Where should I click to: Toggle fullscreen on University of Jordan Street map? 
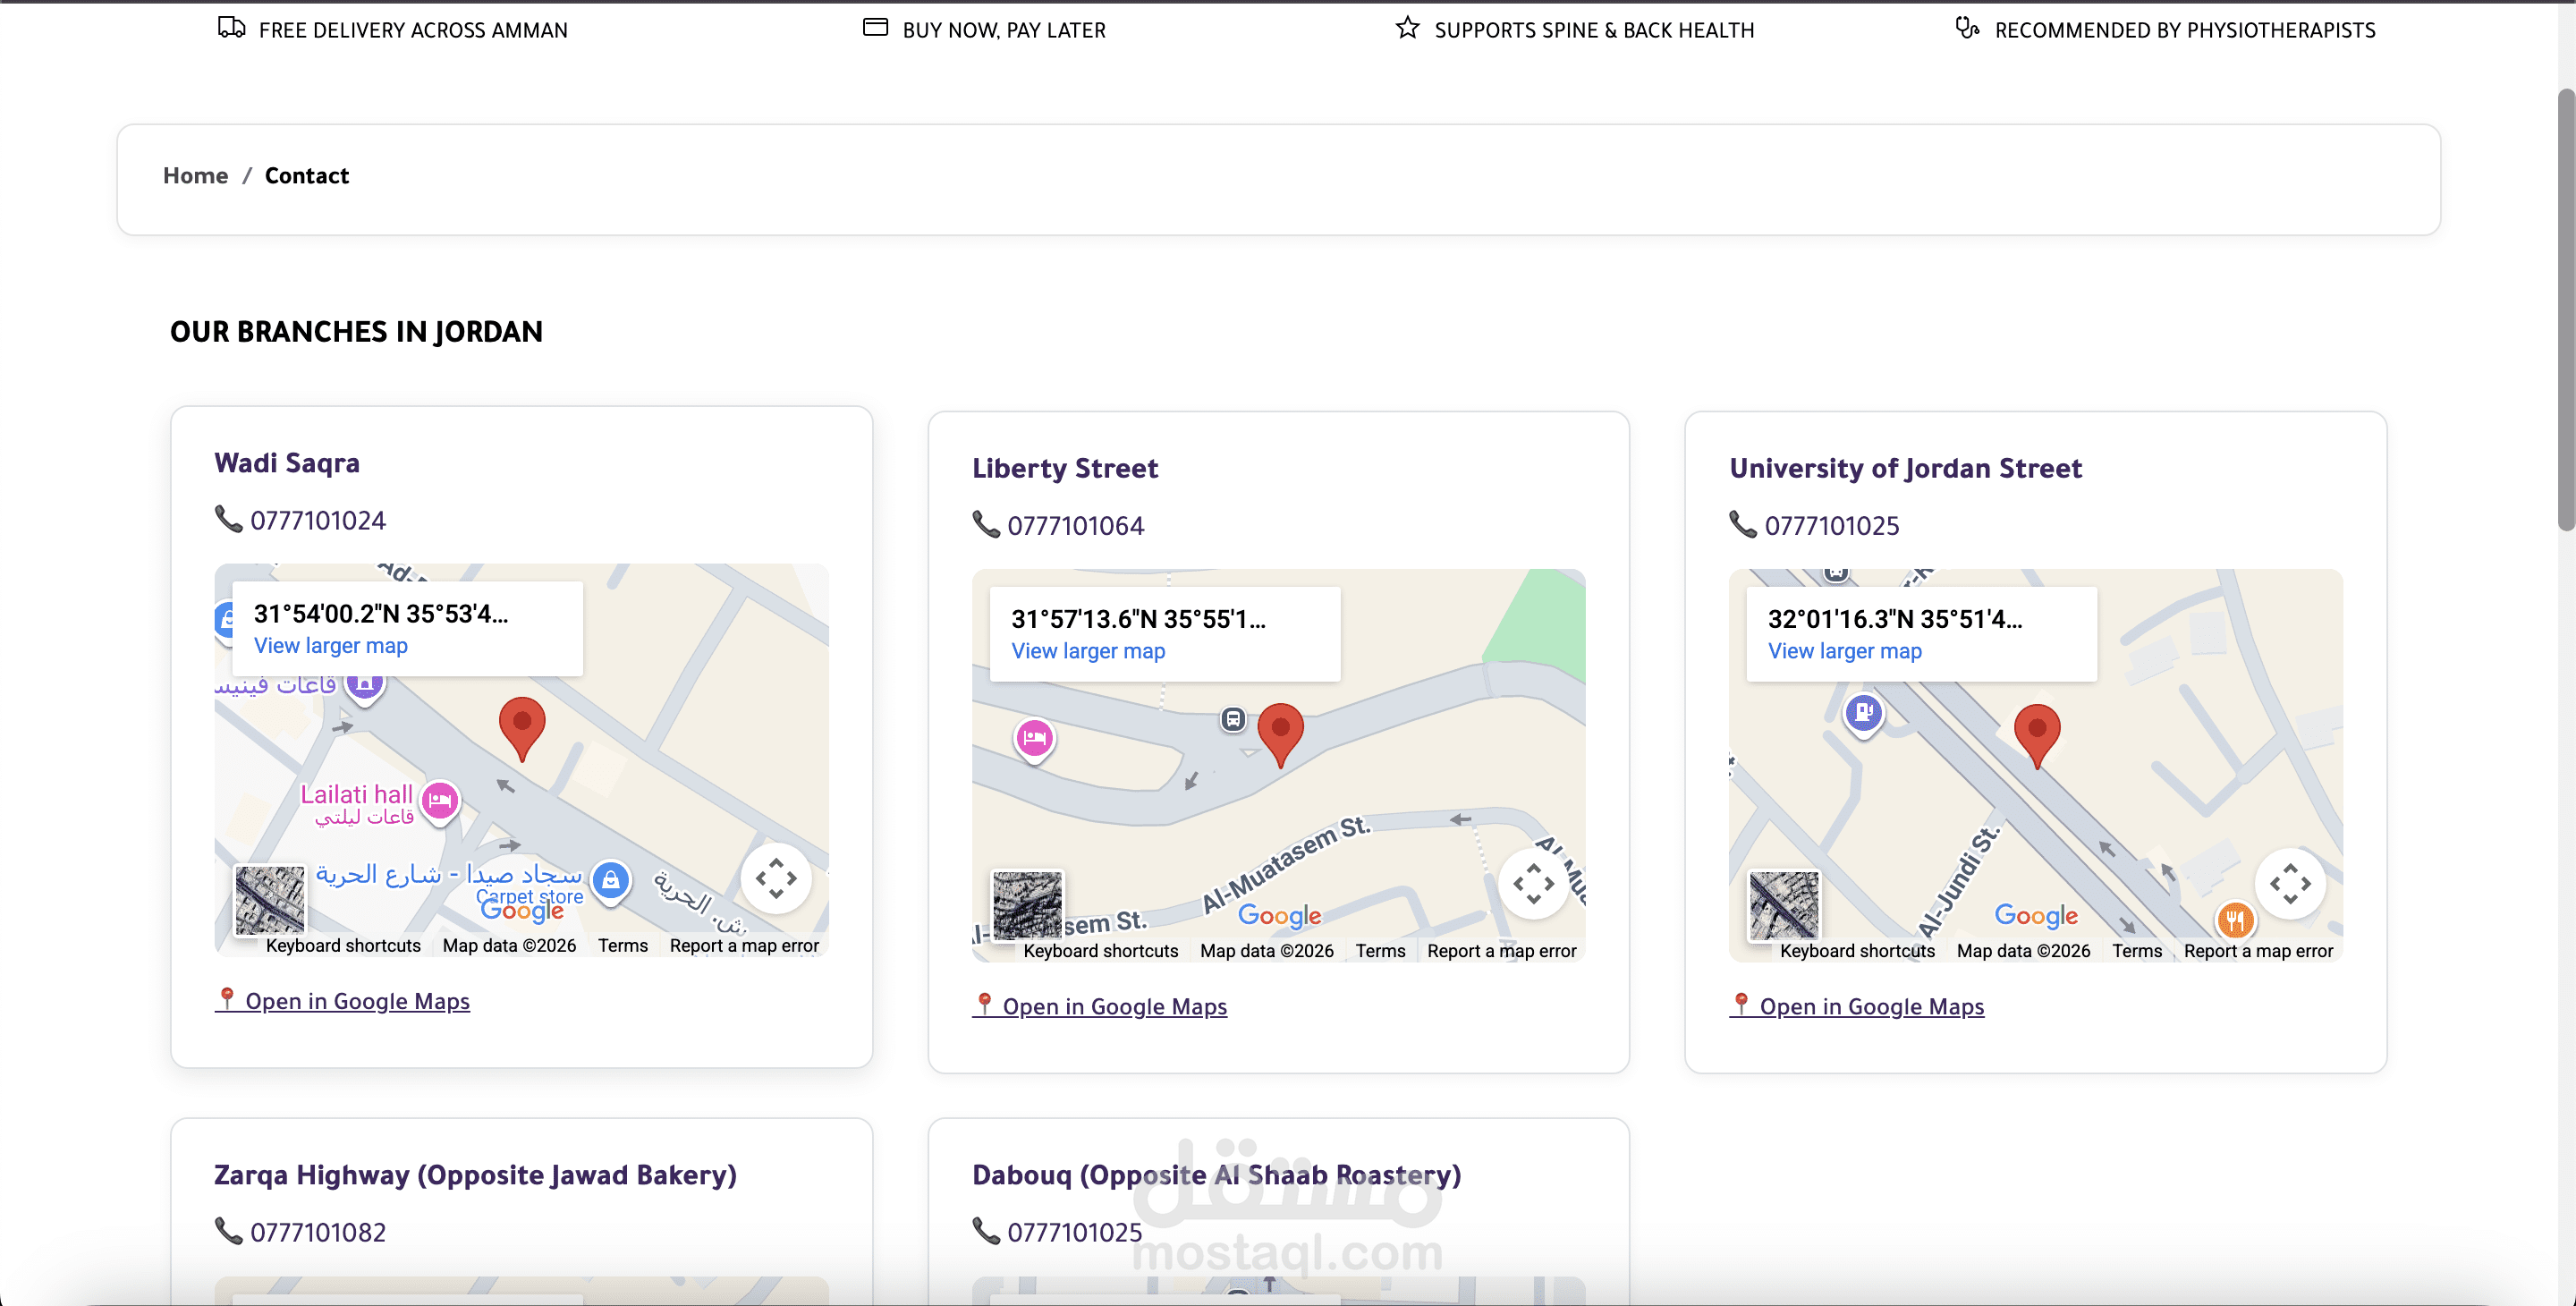click(2289, 884)
